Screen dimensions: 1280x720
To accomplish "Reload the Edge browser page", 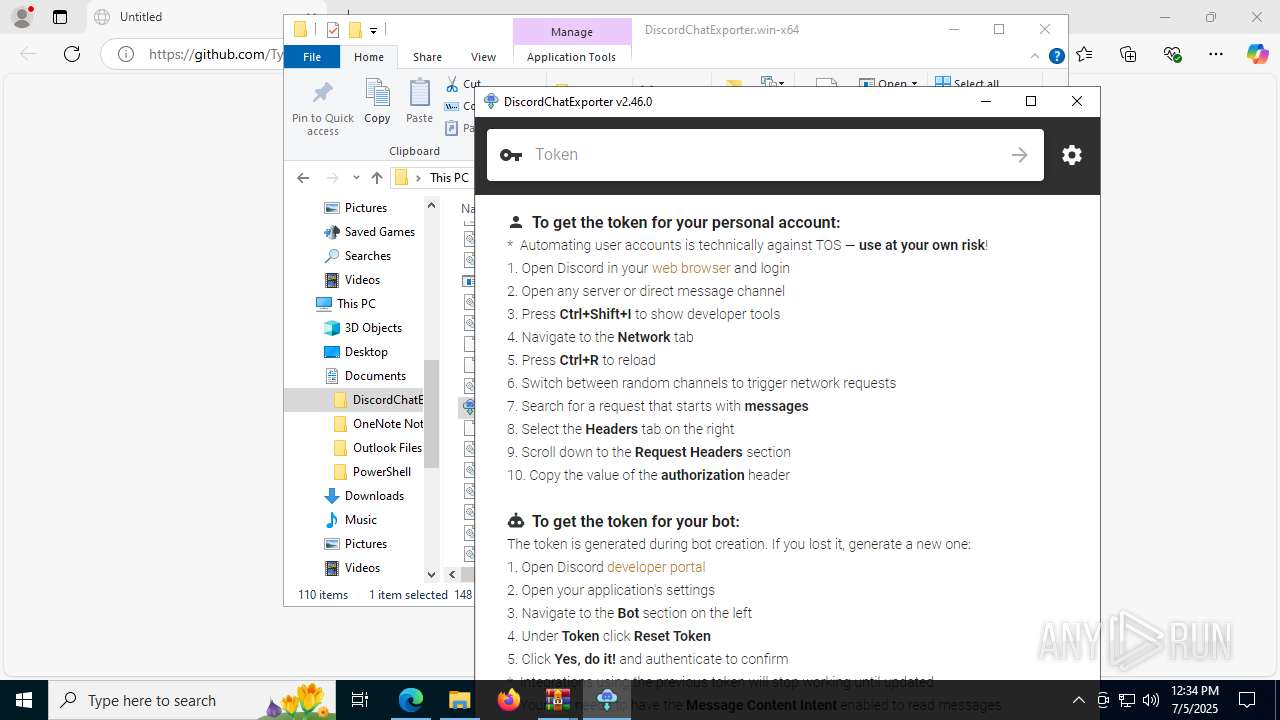I will pyautogui.click(x=72, y=54).
